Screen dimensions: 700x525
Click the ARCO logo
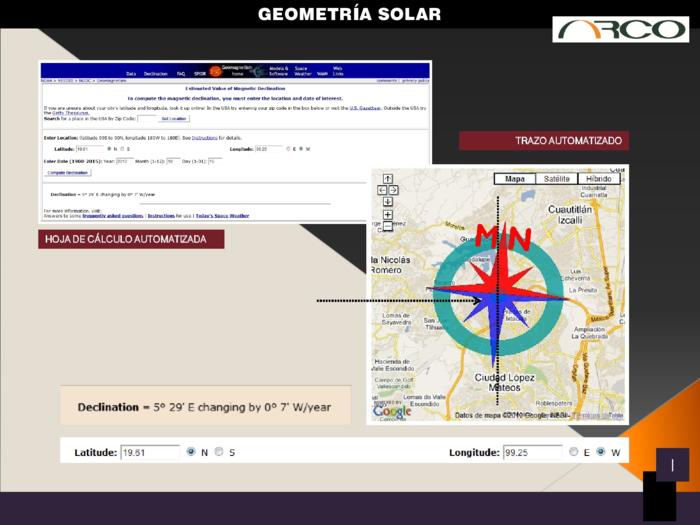point(620,30)
